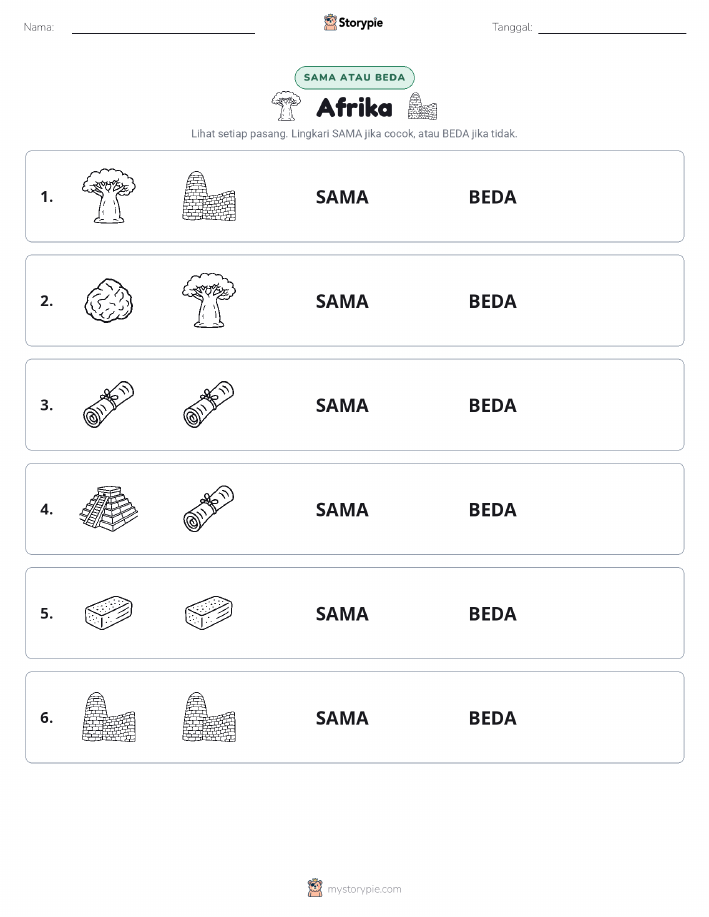Select the left scroll picture in row 3
The image size is (709, 917).
109,405
